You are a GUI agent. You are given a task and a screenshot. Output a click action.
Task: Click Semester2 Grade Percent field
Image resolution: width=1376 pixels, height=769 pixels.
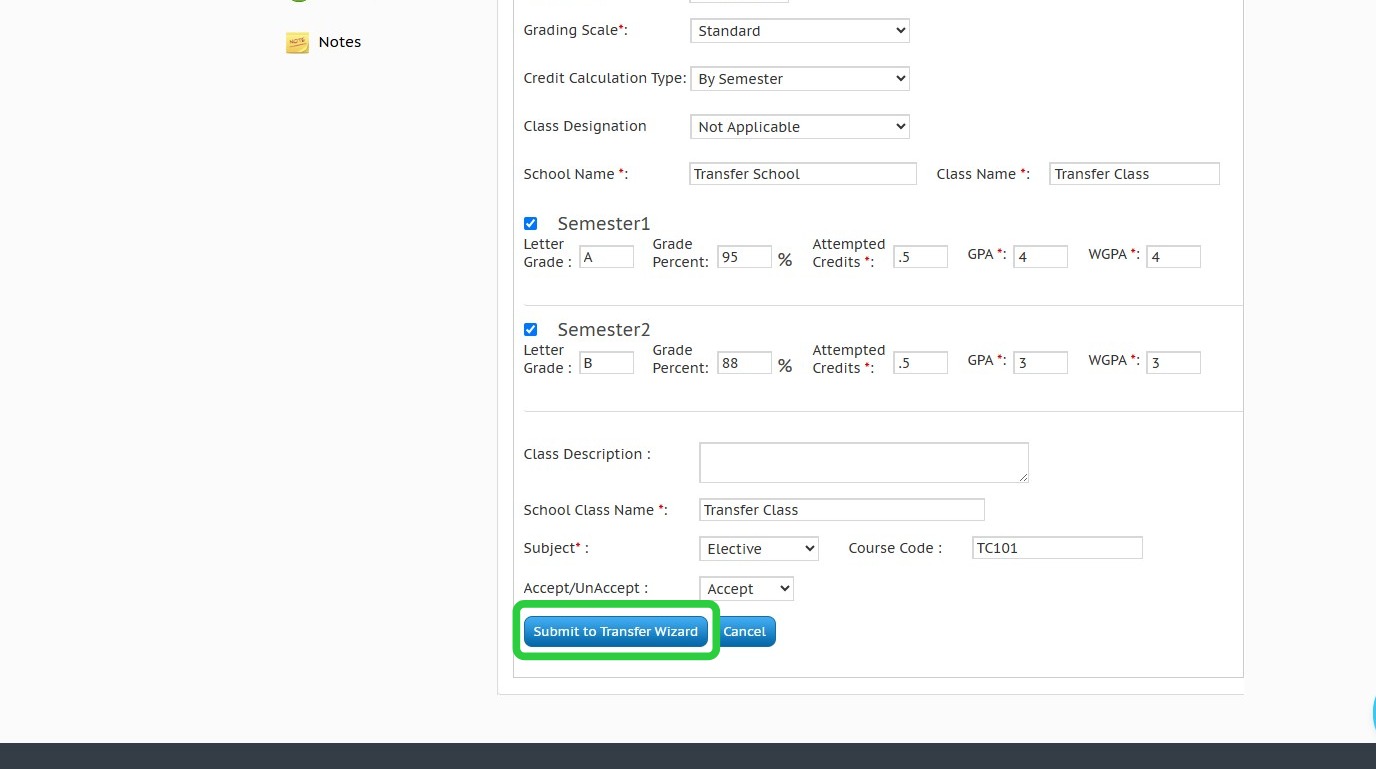tap(745, 363)
